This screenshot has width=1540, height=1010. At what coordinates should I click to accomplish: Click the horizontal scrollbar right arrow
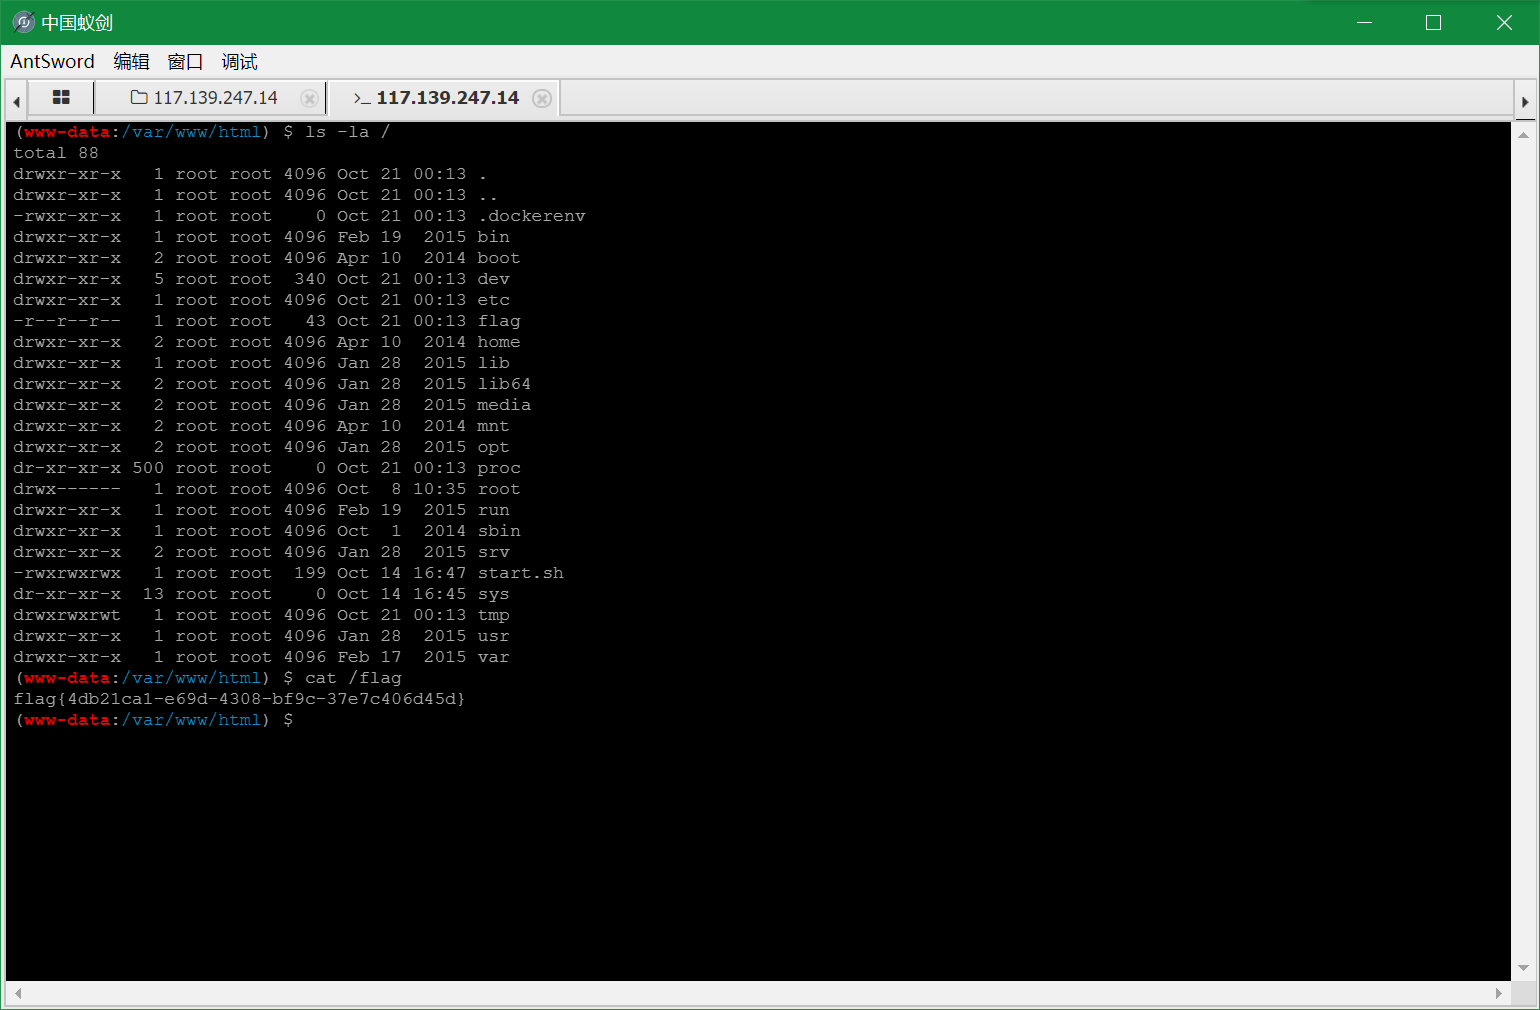[1498, 993]
